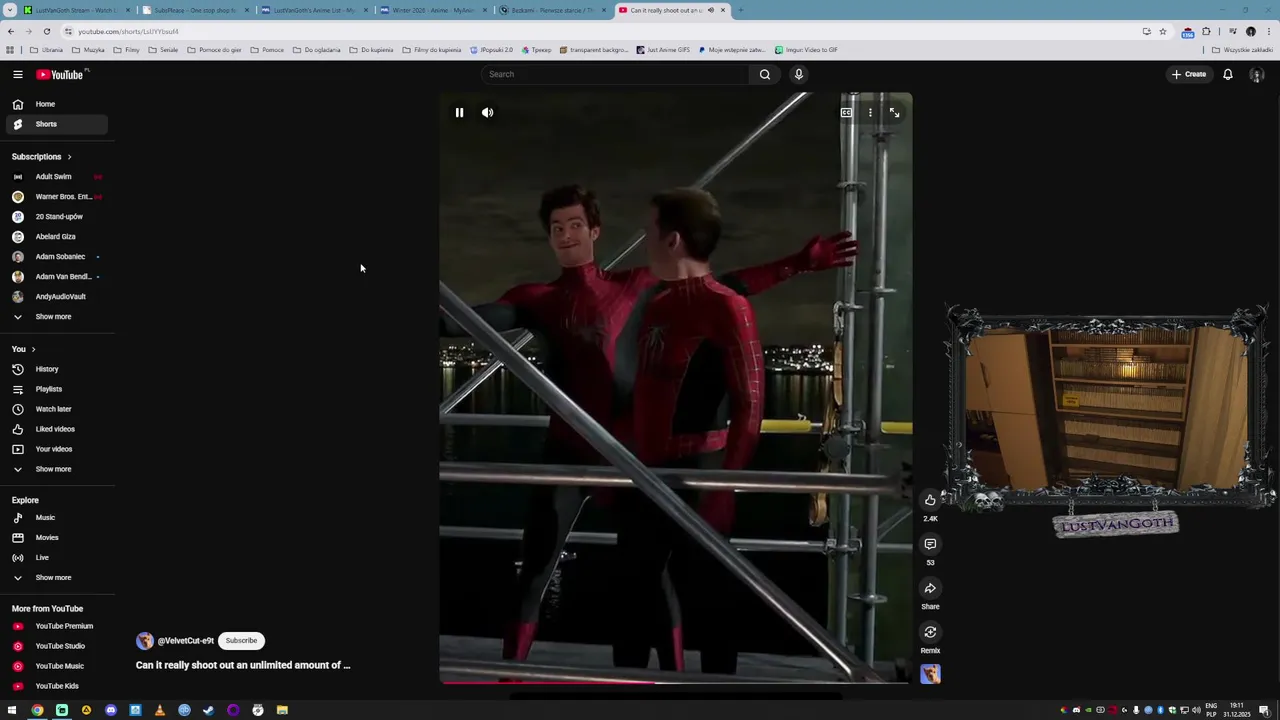
Task: Open the comments panel (53 comments)
Action: click(x=930, y=544)
